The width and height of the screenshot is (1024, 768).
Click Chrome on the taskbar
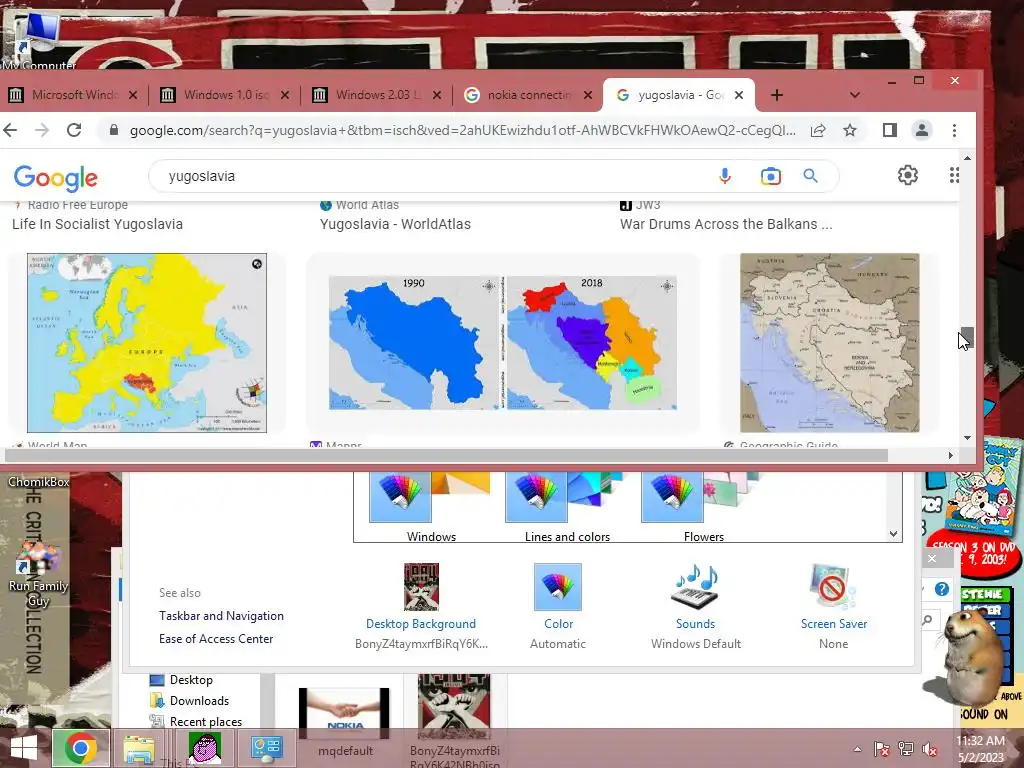pos(80,748)
